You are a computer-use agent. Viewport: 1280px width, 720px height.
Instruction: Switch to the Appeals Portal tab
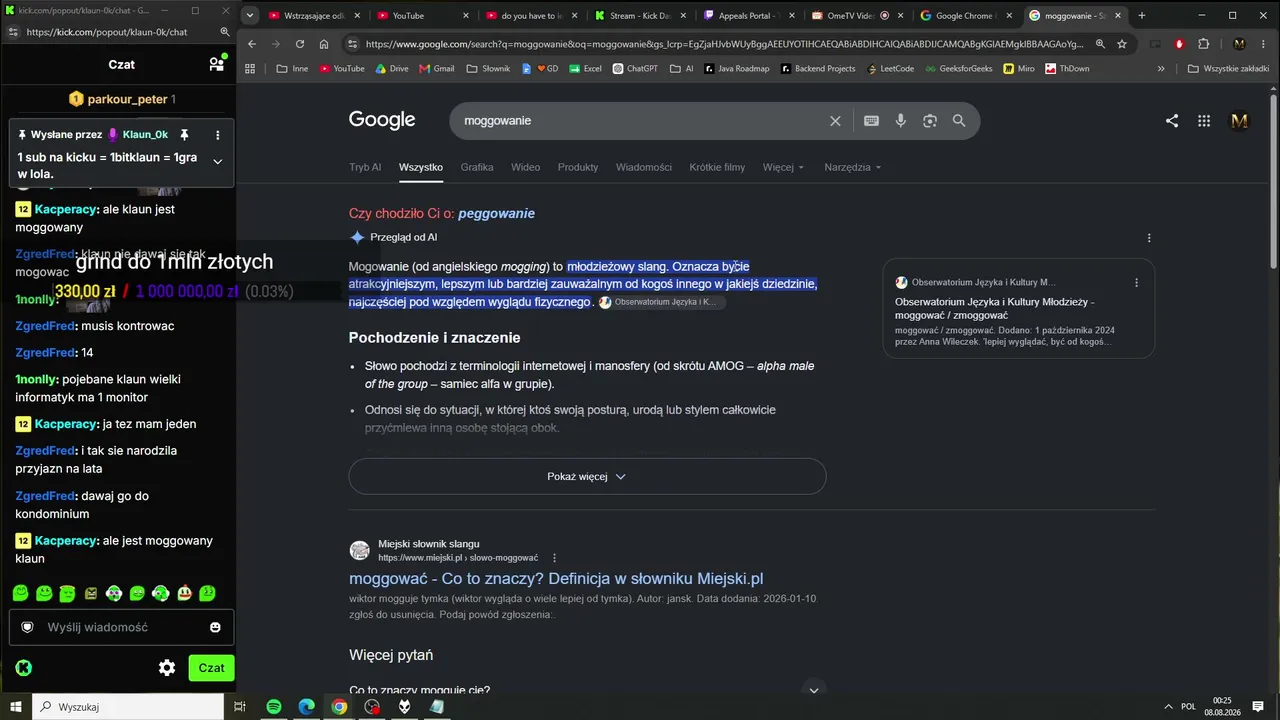click(x=748, y=15)
